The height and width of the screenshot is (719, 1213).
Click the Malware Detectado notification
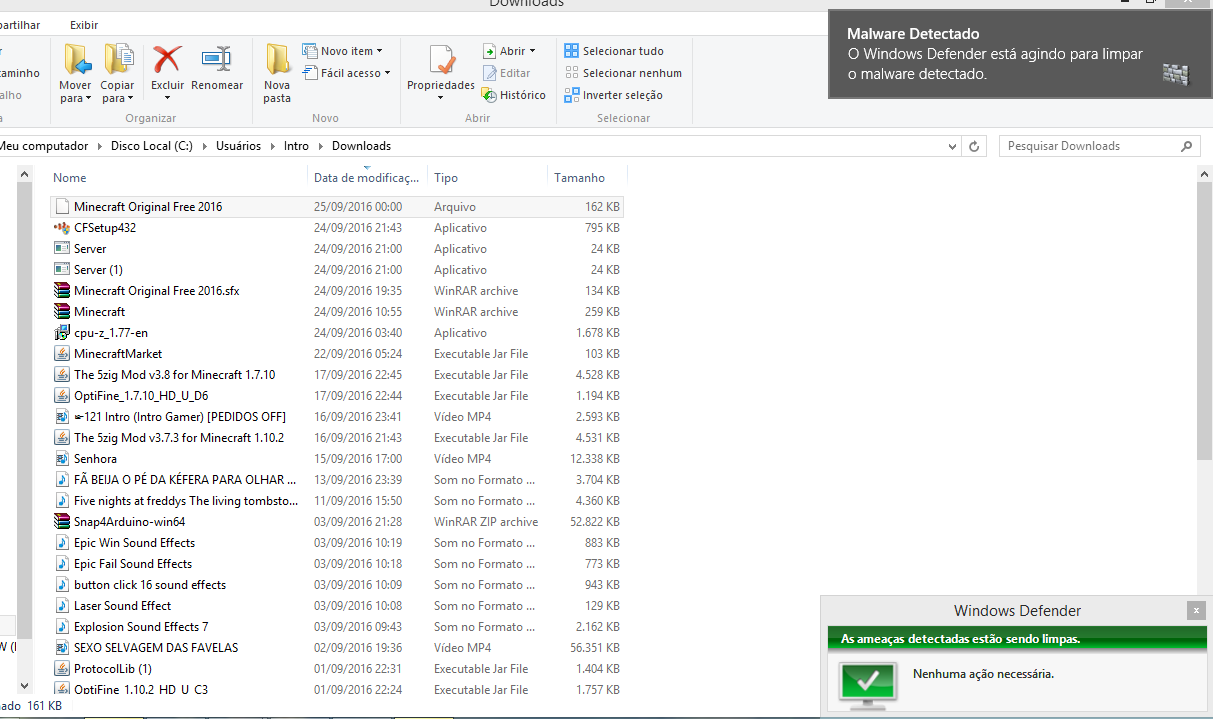tap(1020, 54)
